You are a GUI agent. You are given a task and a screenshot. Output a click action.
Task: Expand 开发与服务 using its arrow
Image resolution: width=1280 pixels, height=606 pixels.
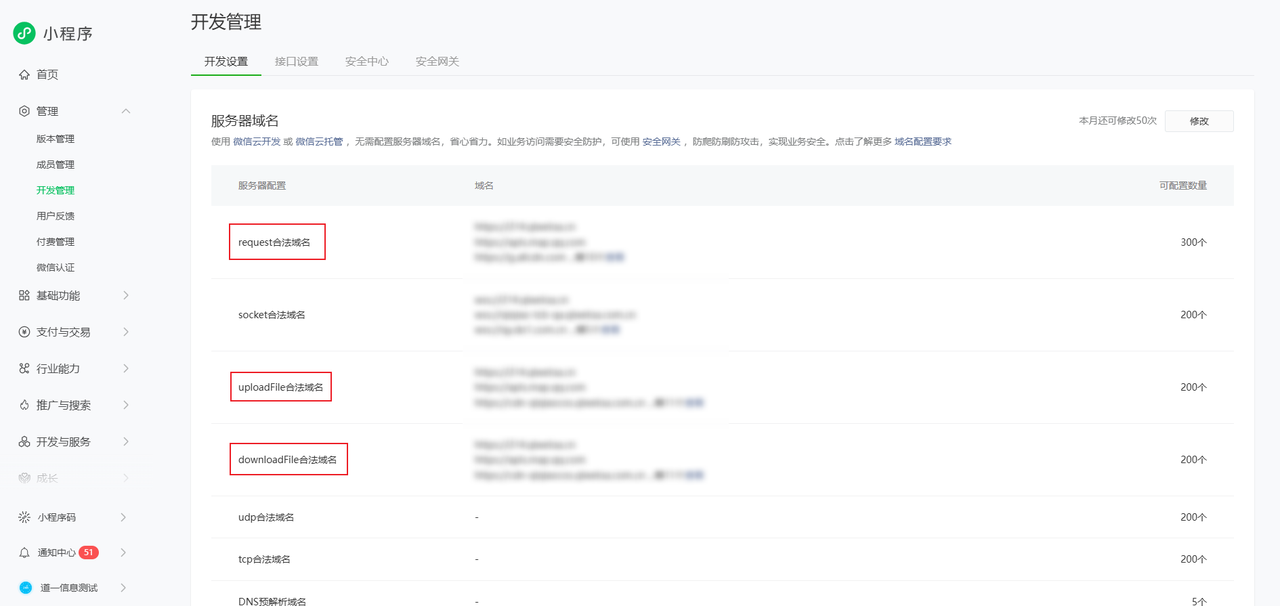[125, 442]
